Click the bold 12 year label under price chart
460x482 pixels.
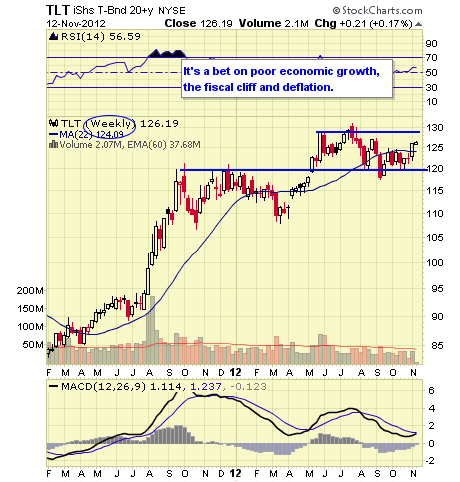[235, 372]
